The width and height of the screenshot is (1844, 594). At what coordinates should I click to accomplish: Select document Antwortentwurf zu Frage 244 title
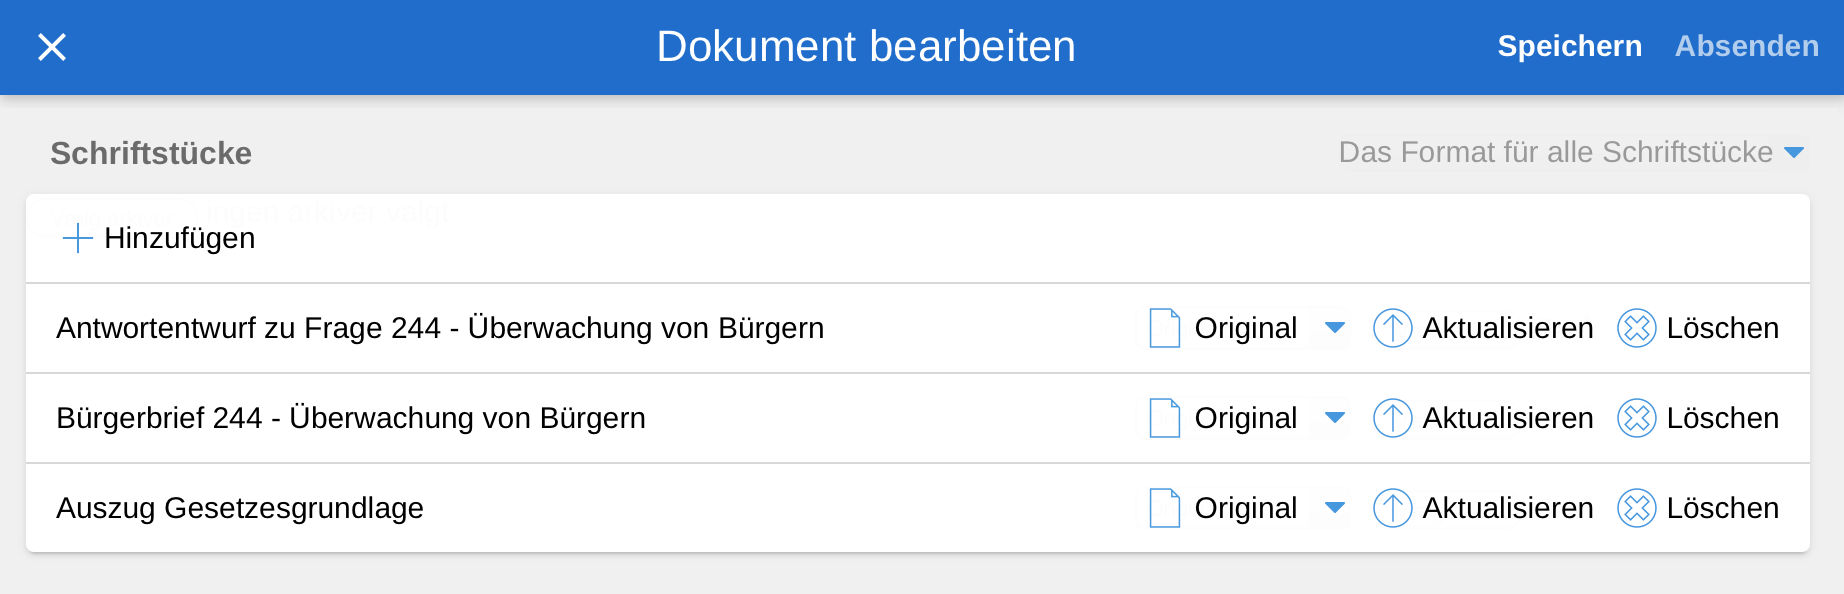coord(440,328)
